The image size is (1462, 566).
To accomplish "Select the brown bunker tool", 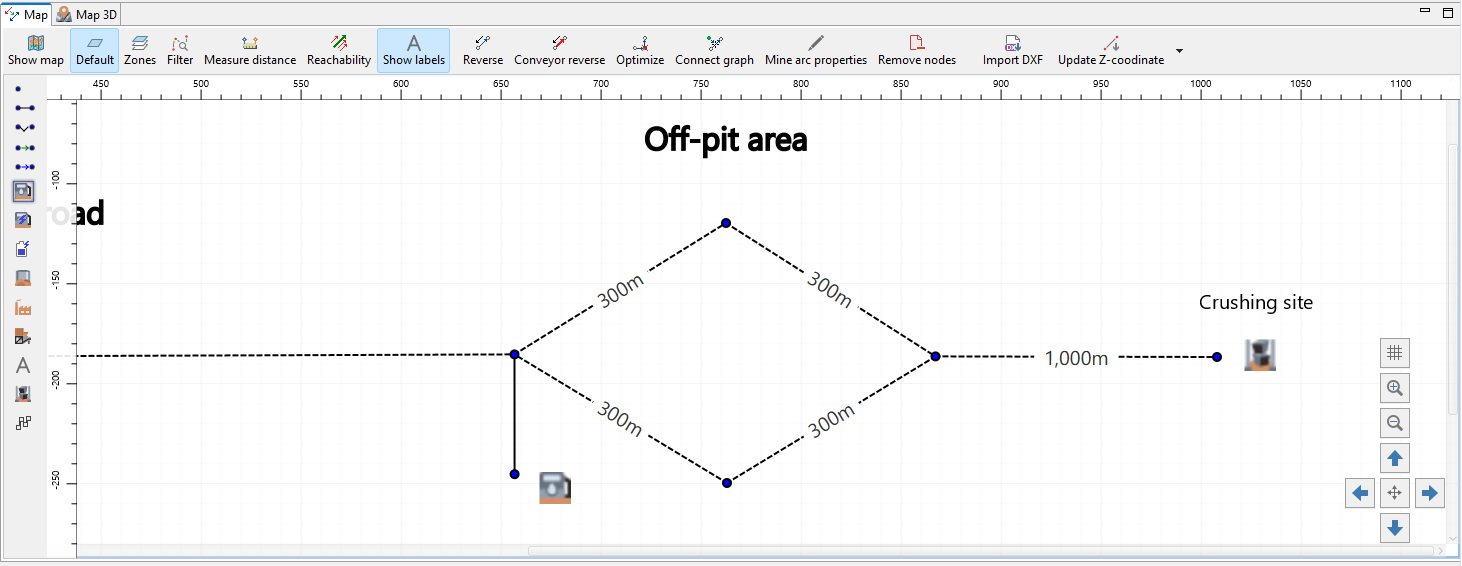I will [x=24, y=277].
